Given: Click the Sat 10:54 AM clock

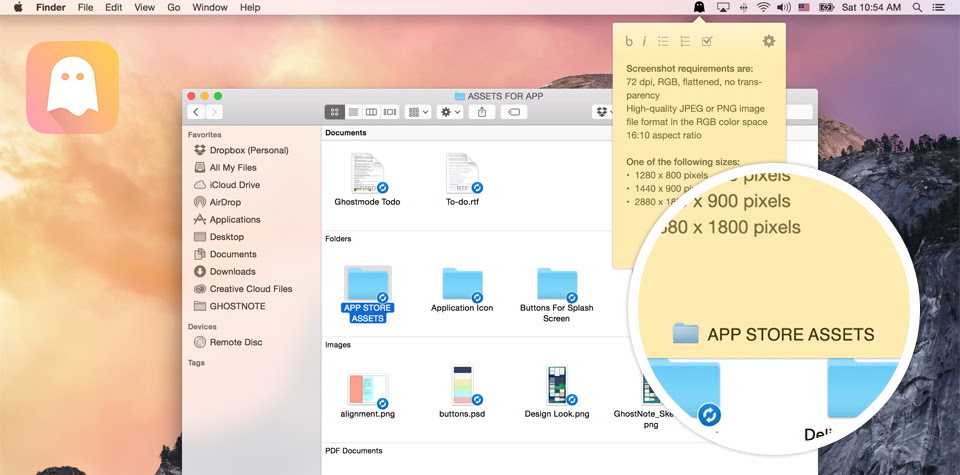Looking at the screenshot, I should point(871,7).
